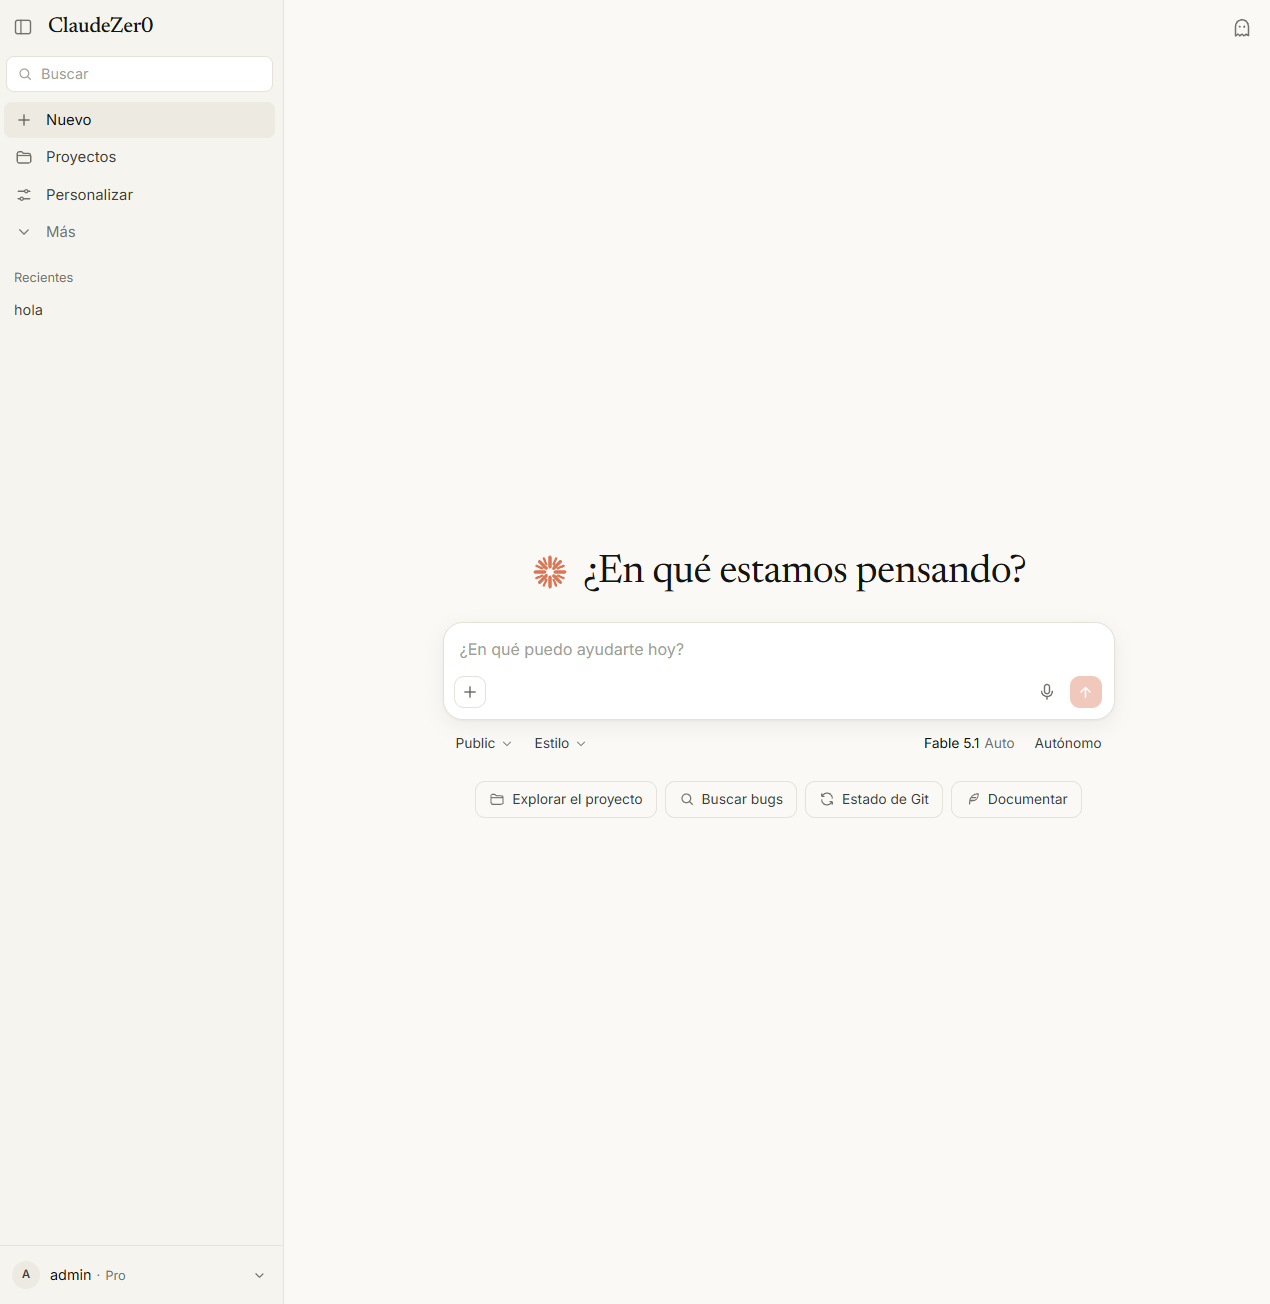The width and height of the screenshot is (1270, 1304).
Task: Start a Nuevo chat
Action: [140, 120]
